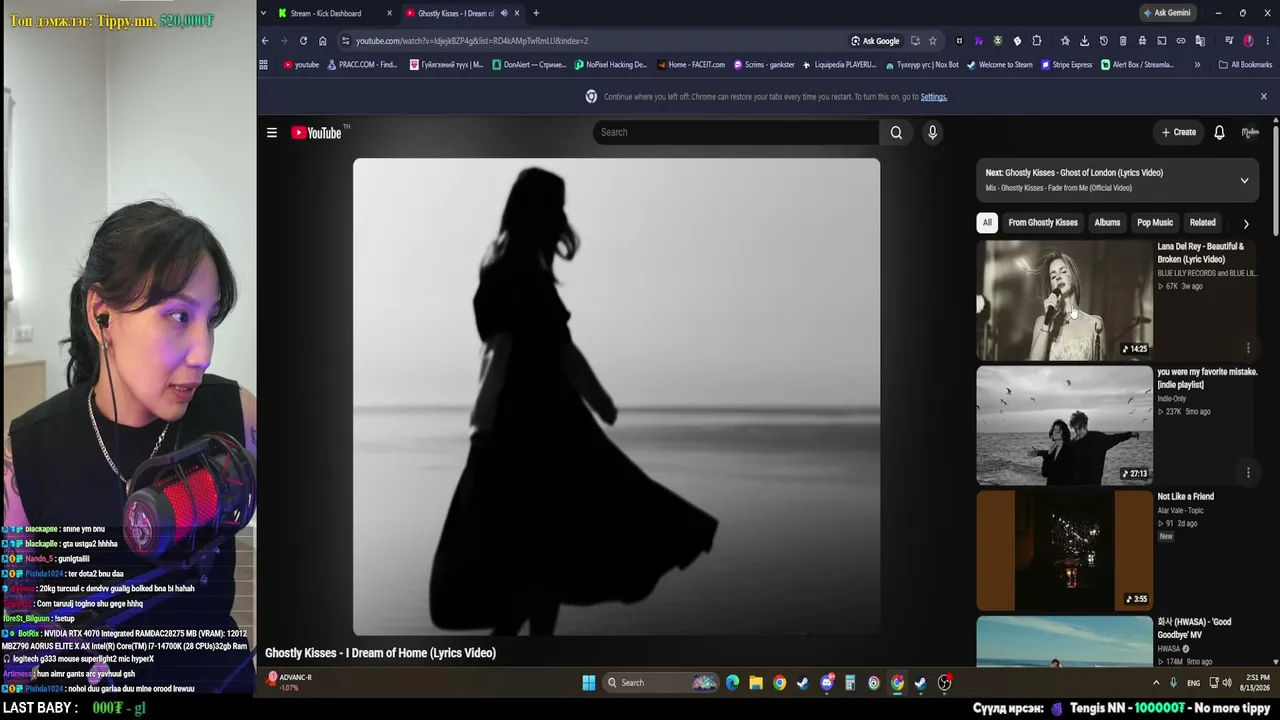
Task: Open the Create menu button
Action: (1179, 132)
